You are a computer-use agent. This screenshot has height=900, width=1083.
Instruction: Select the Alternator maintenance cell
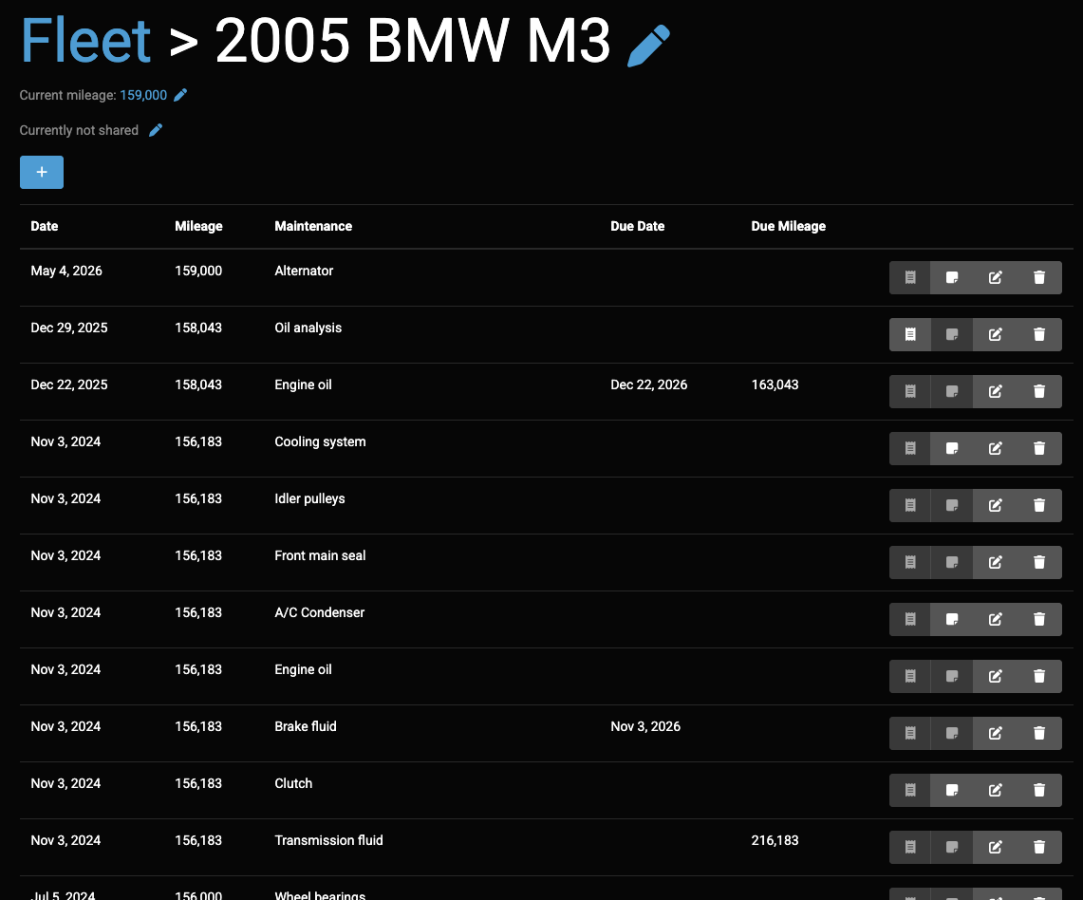303,271
